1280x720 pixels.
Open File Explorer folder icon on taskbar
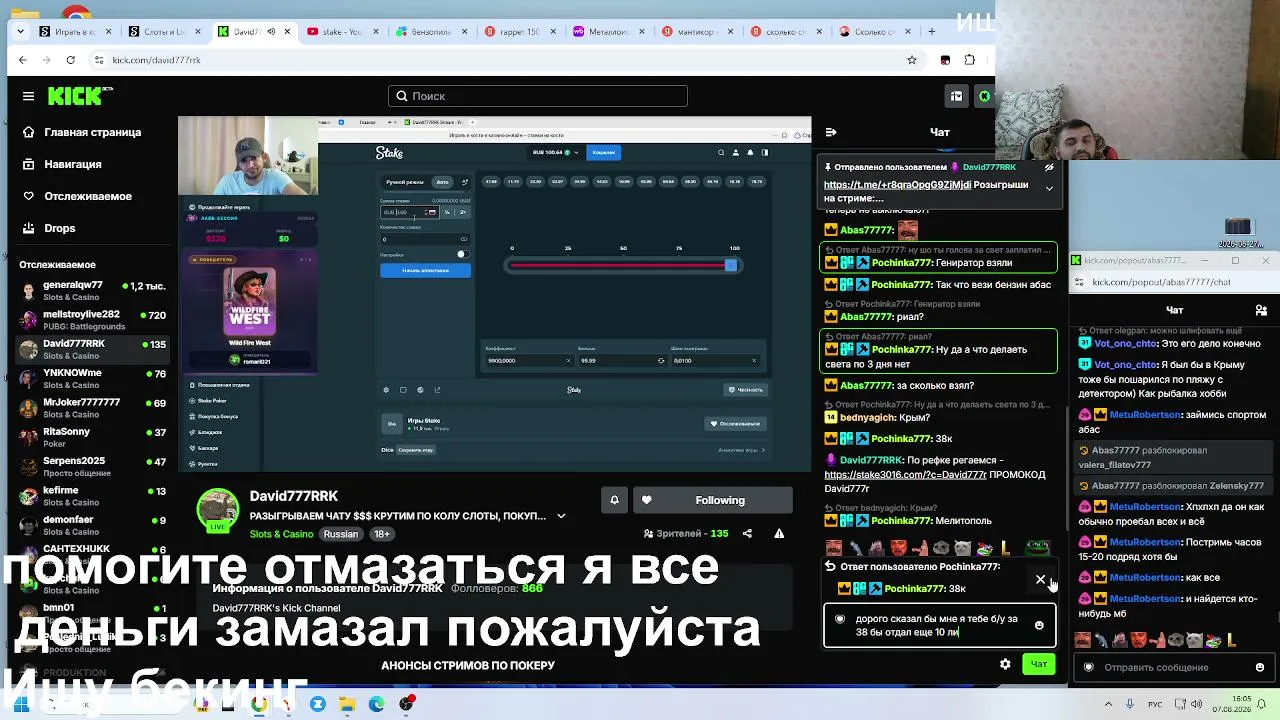(347, 704)
